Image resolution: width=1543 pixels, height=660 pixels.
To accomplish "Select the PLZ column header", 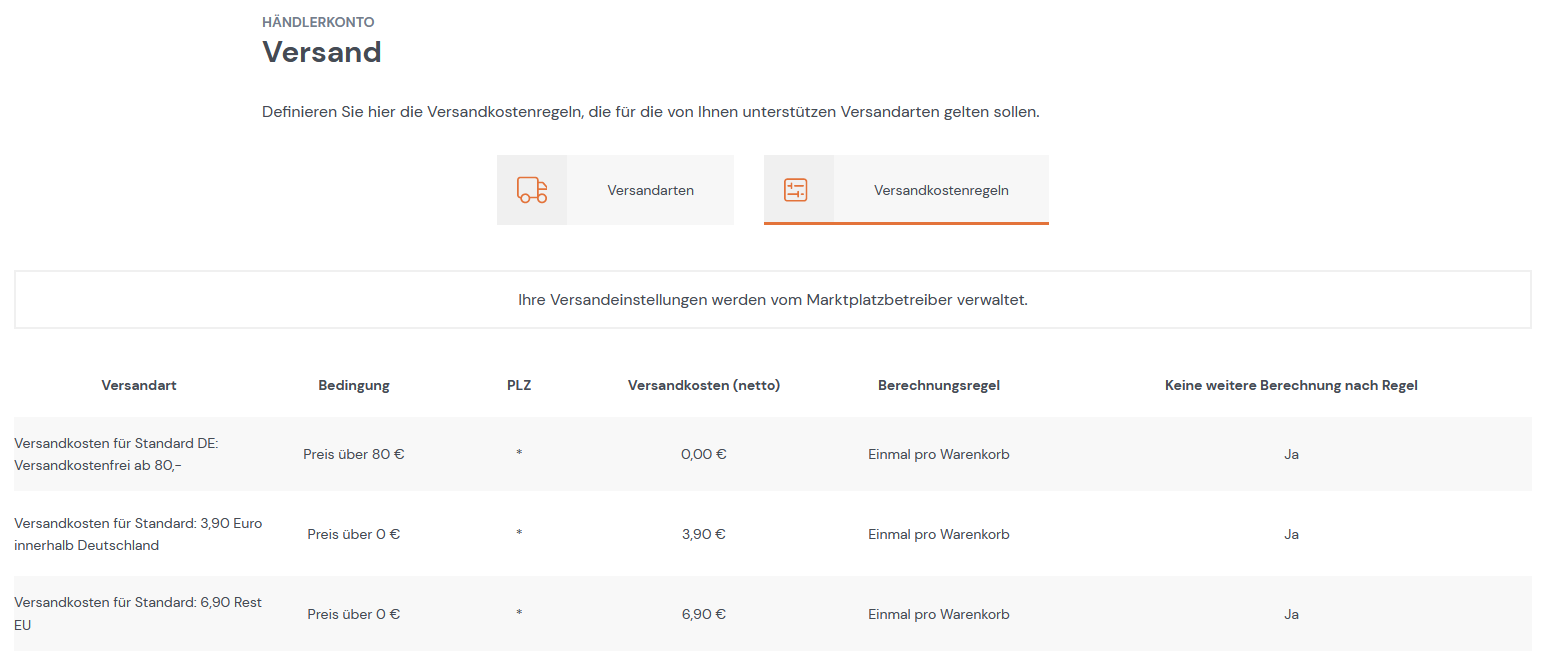I will (x=519, y=385).
